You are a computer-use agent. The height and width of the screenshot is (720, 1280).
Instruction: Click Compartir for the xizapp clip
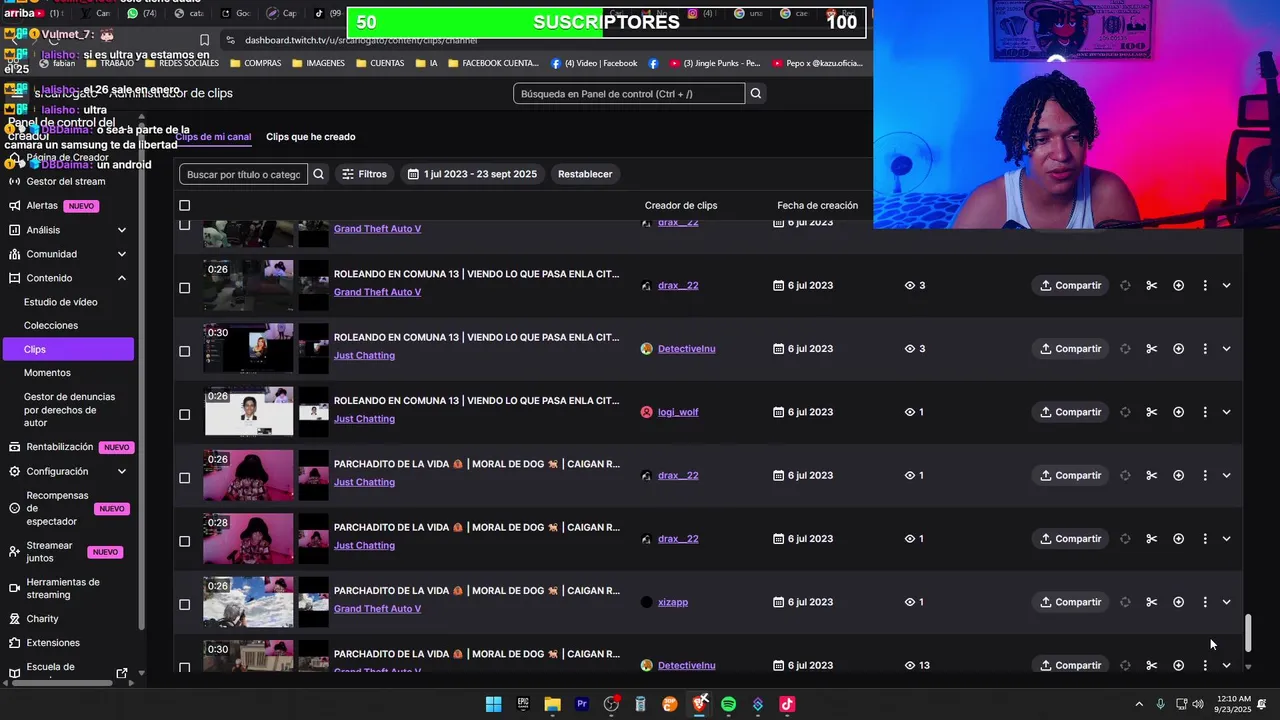coord(1070,602)
